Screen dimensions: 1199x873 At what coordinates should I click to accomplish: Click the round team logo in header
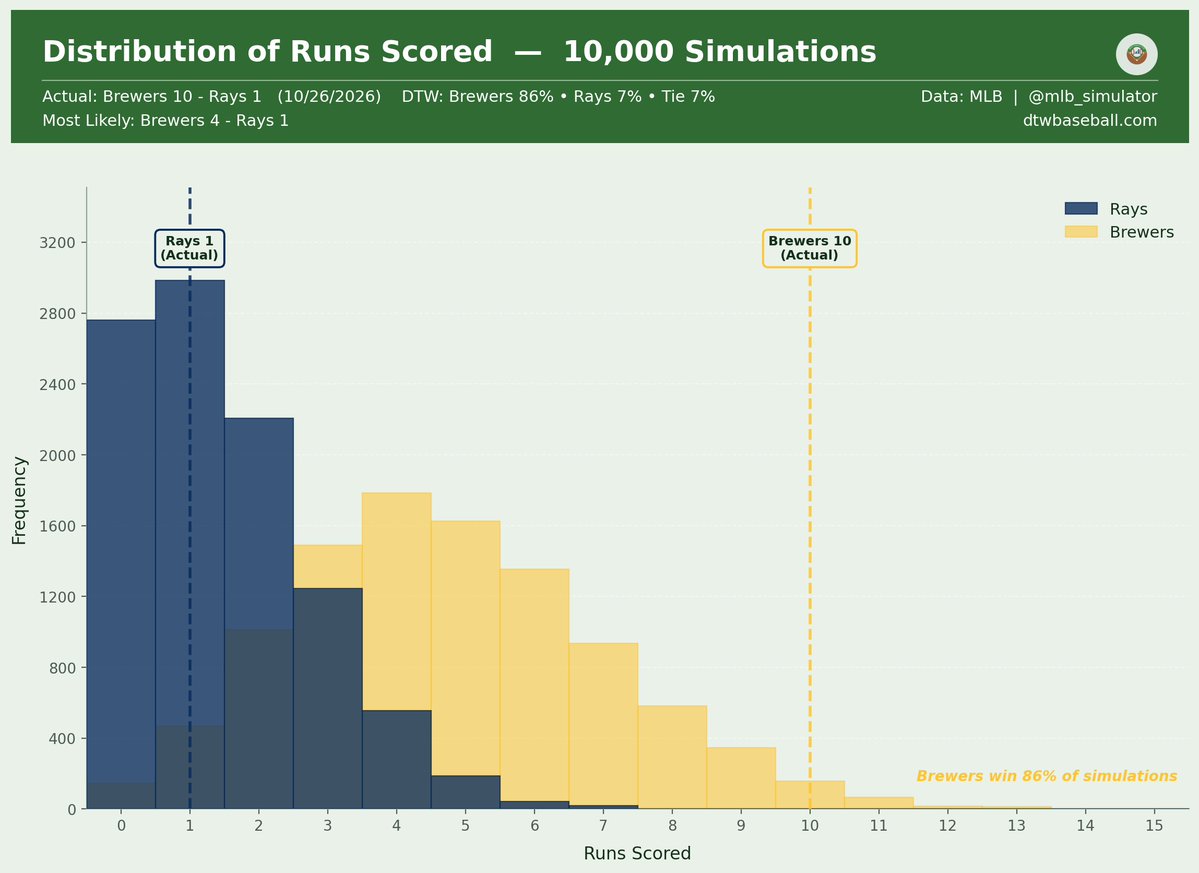1136,54
